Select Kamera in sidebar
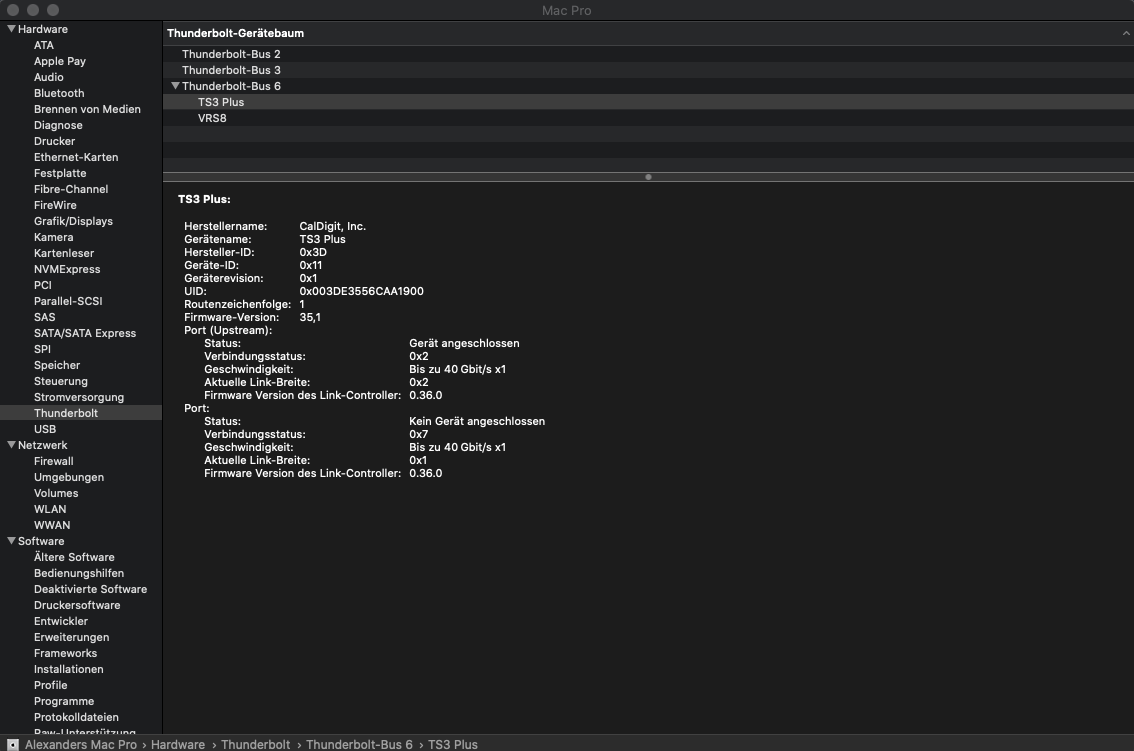 [54, 237]
